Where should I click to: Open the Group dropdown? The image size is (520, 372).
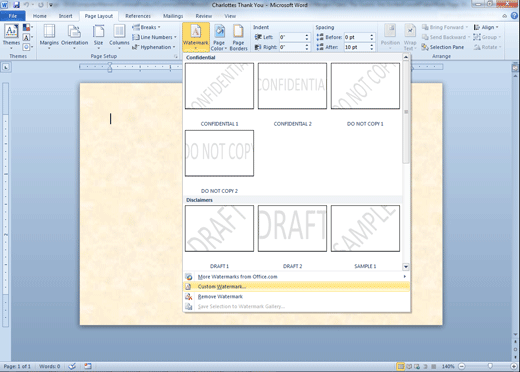(x=487, y=37)
